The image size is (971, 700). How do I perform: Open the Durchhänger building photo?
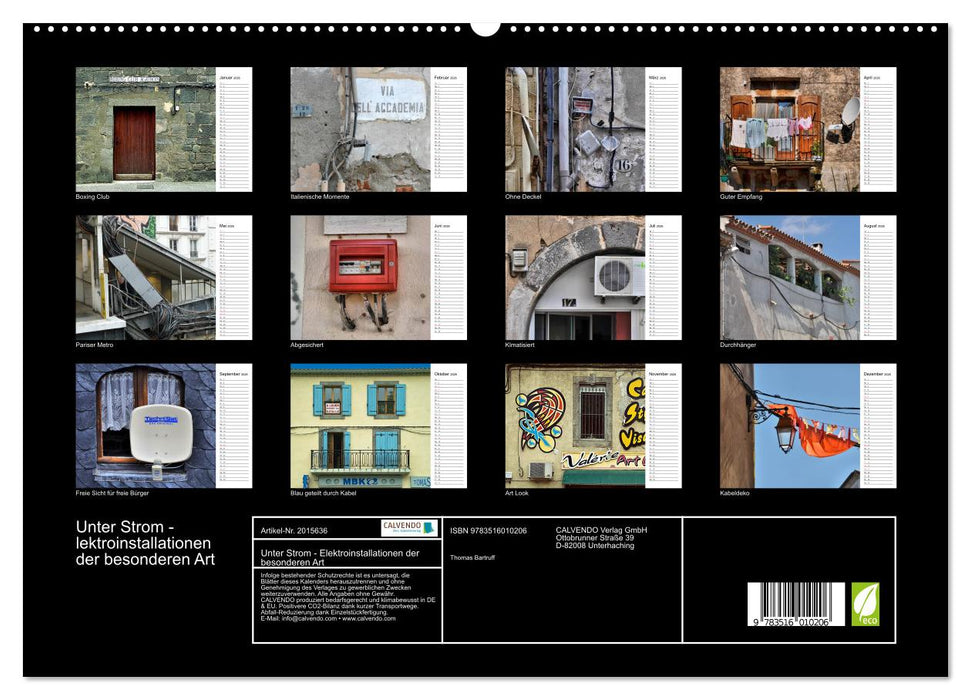tap(790, 277)
